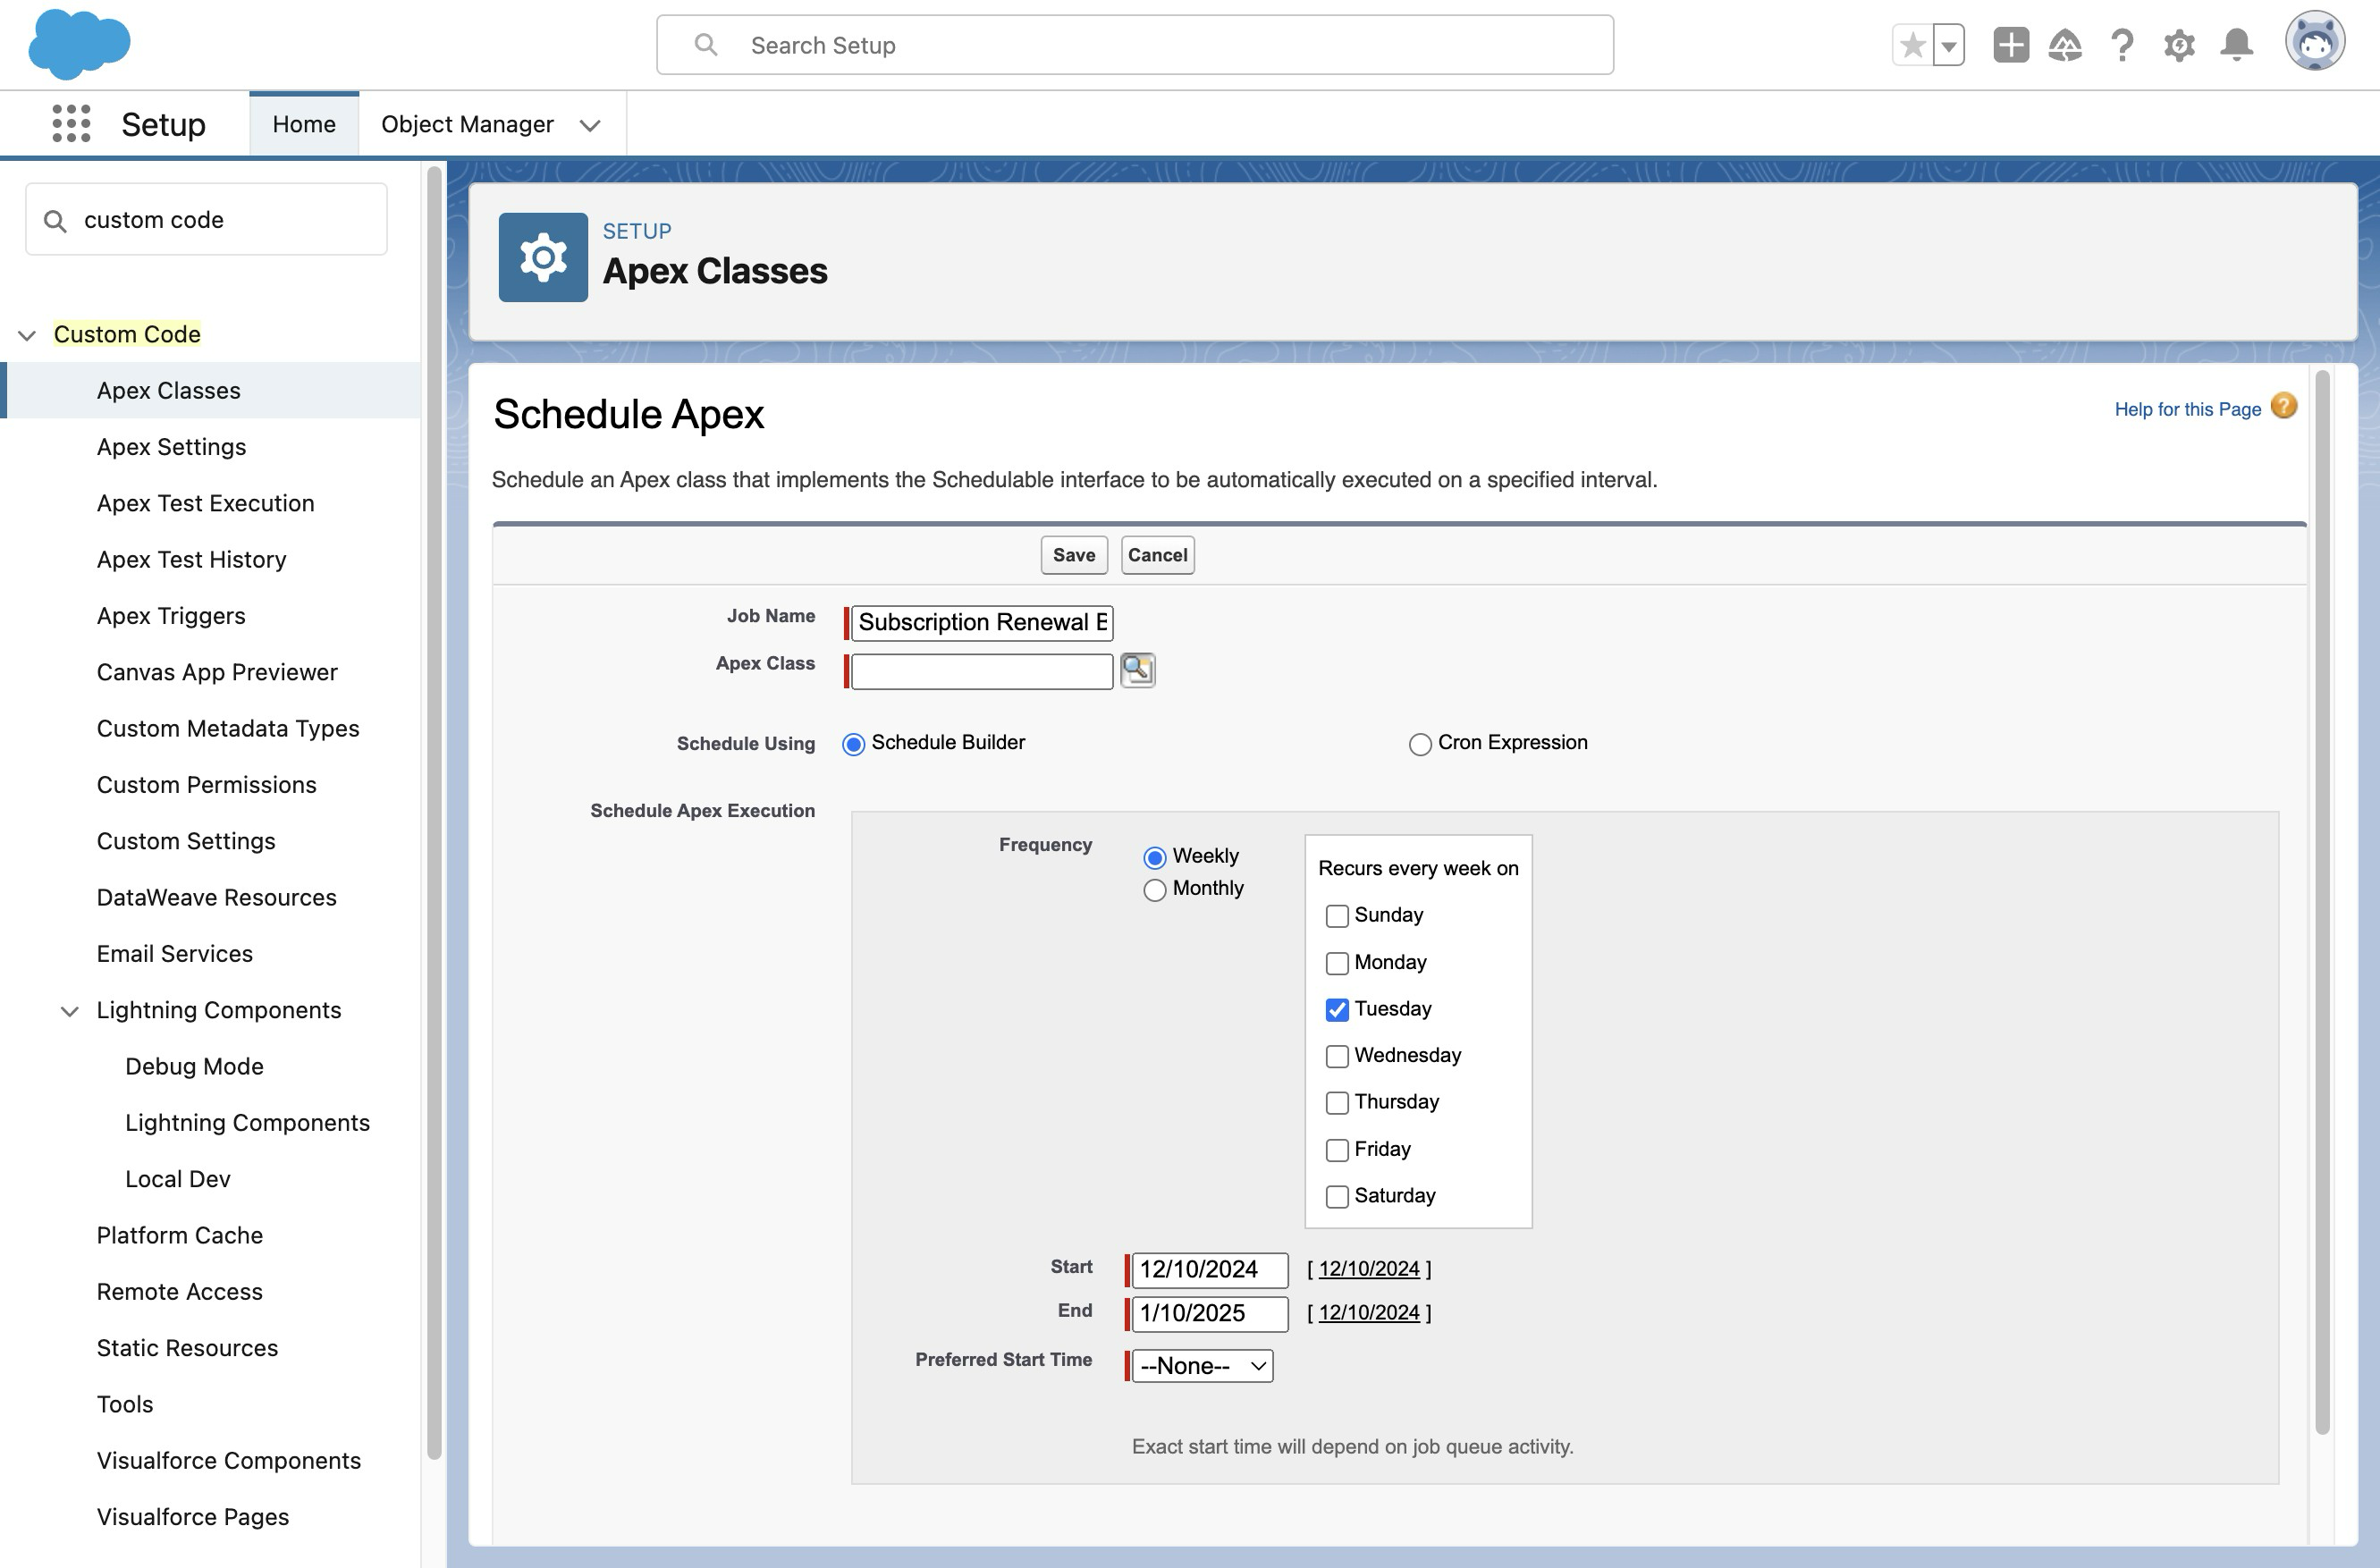The height and width of the screenshot is (1568, 2380).
Task: Check the Friday checkbox
Action: pos(1337,1150)
